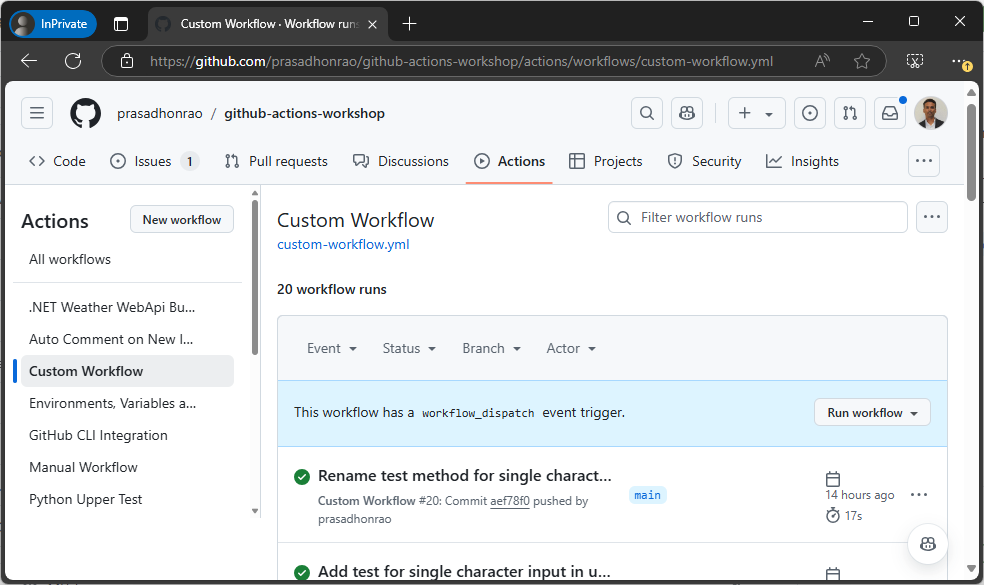Open commit aef78f0 link
The image size is (984, 585).
[x=510, y=501]
